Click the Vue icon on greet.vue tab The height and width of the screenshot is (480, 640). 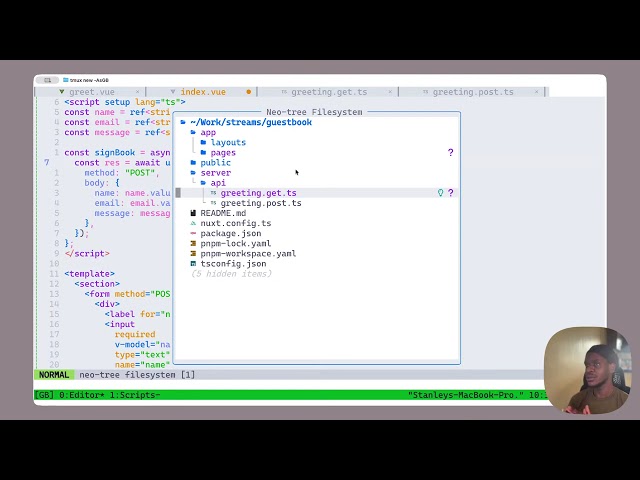pos(62,92)
